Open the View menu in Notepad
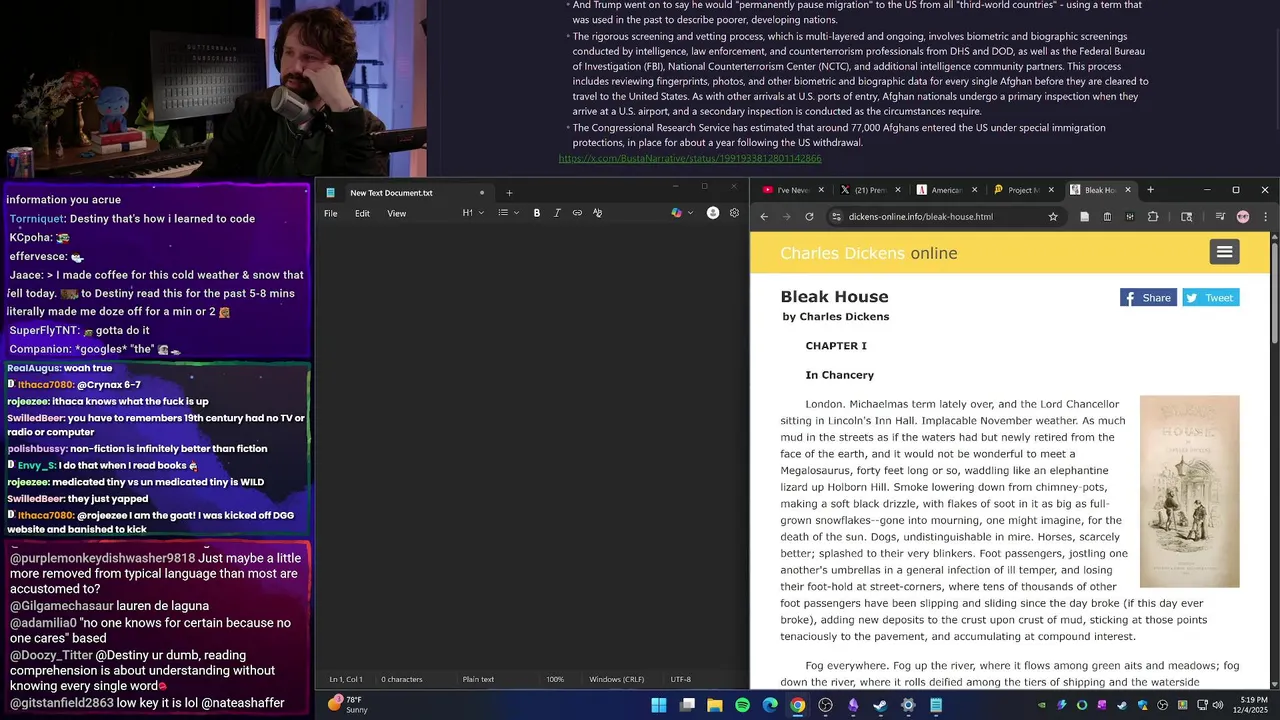1280x720 pixels. tap(396, 213)
